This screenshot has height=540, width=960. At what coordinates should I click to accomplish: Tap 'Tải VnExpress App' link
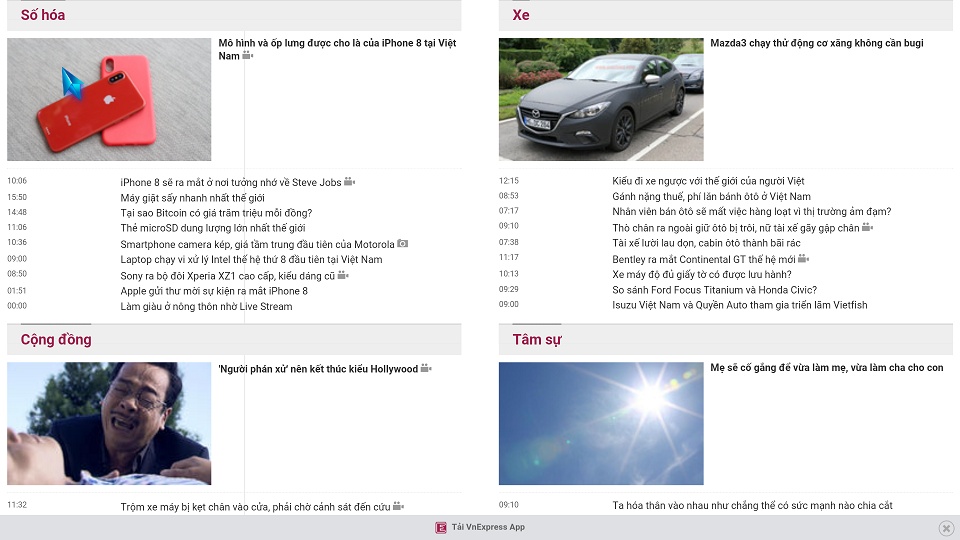click(x=488, y=527)
